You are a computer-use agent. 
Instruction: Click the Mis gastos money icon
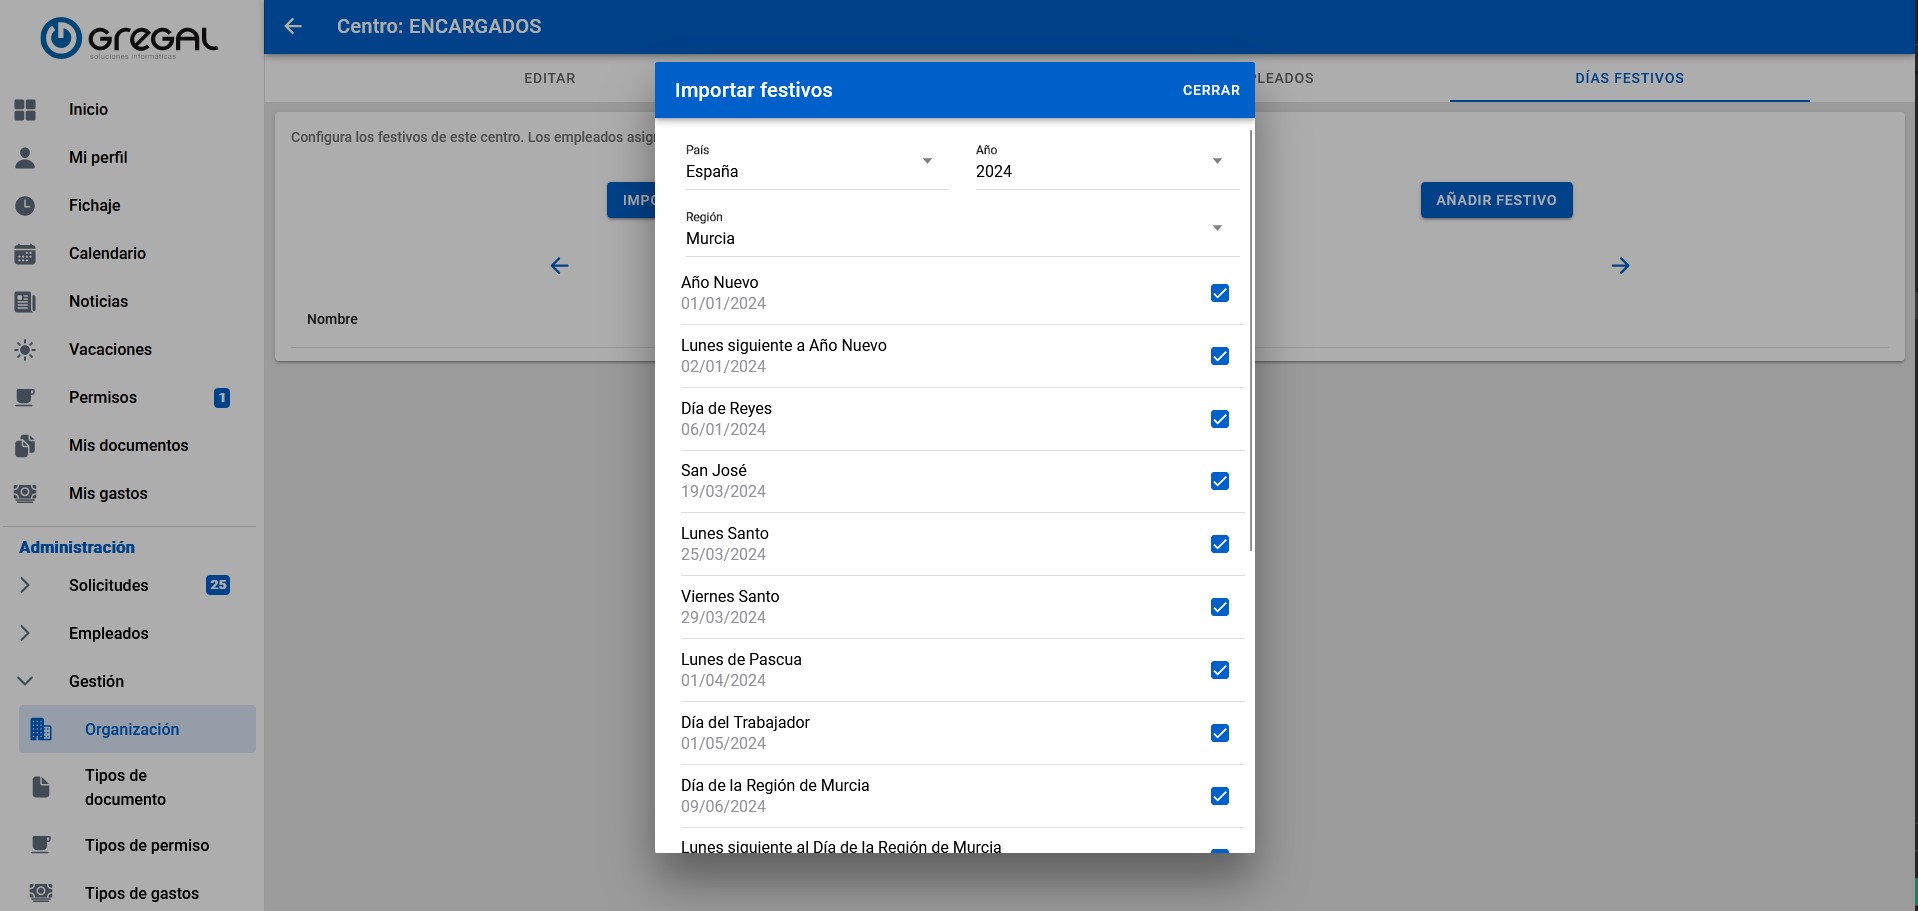[25, 494]
